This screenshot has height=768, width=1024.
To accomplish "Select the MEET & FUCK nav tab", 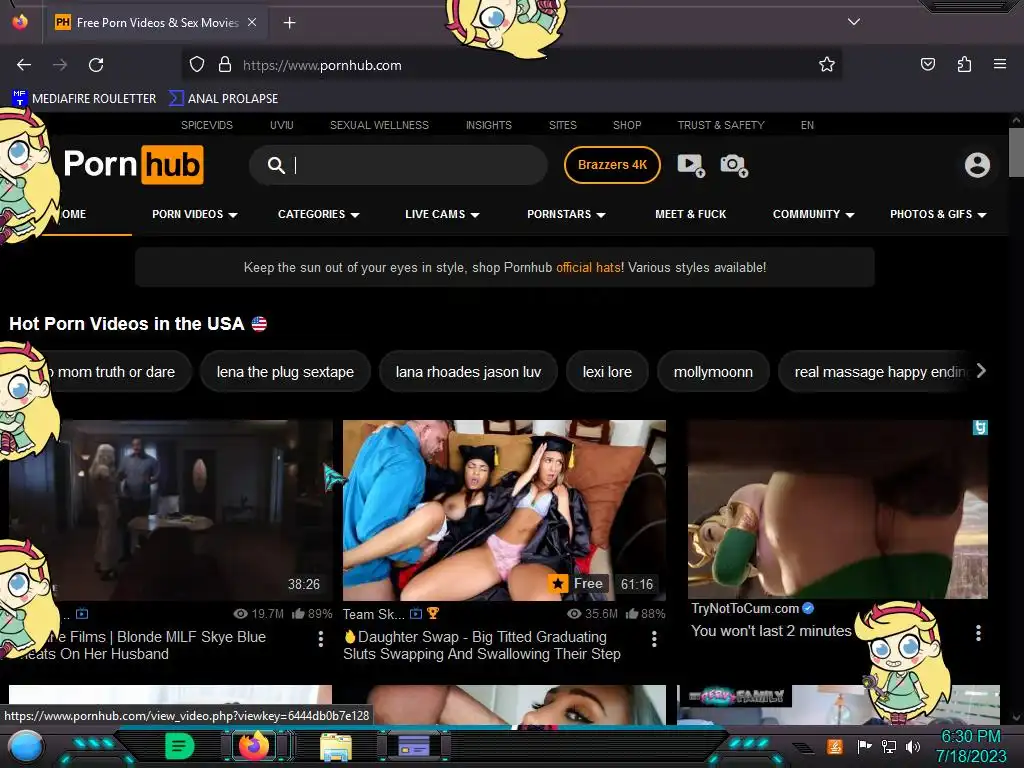I will coord(690,214).
